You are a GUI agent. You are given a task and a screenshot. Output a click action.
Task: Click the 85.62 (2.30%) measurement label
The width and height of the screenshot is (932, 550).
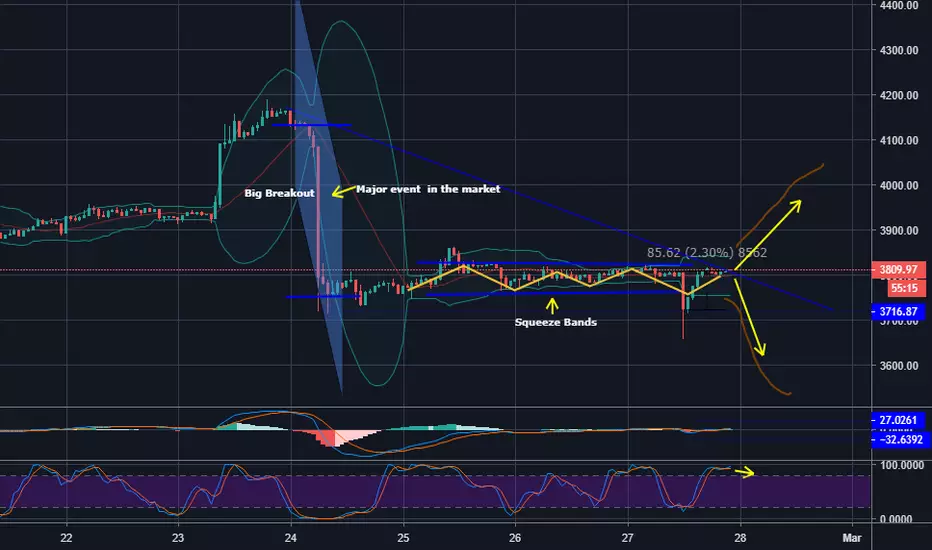tap(706, 253)
